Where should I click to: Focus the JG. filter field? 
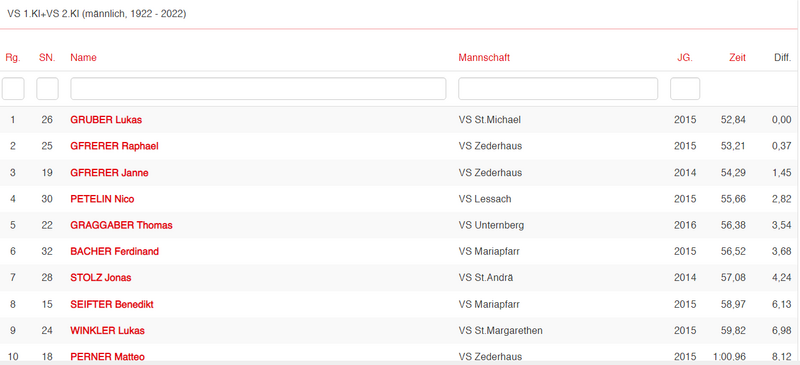coord(685,89)
